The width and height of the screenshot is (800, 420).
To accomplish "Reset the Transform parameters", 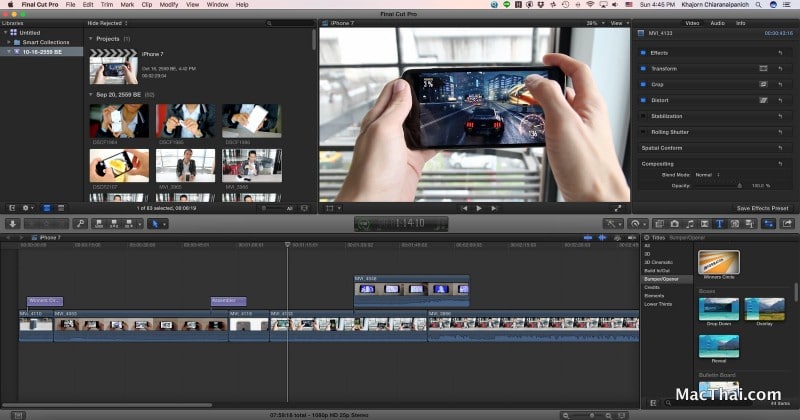I will tap(780, 68).
